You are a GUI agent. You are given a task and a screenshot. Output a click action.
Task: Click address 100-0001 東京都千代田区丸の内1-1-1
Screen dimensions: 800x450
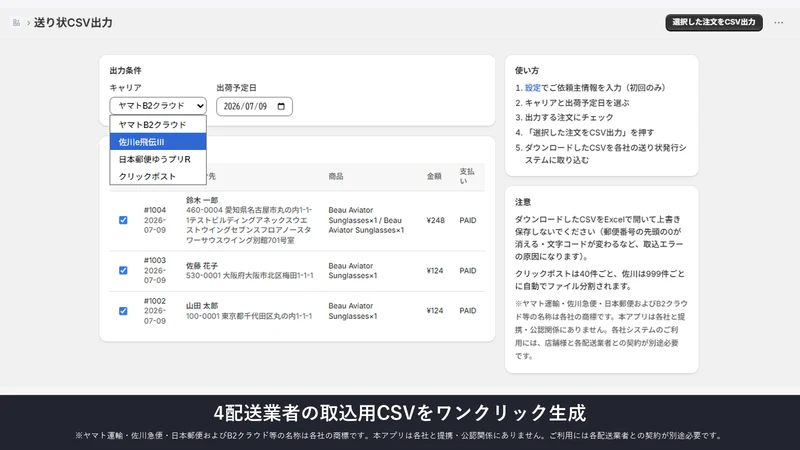[x=249, y=316]
